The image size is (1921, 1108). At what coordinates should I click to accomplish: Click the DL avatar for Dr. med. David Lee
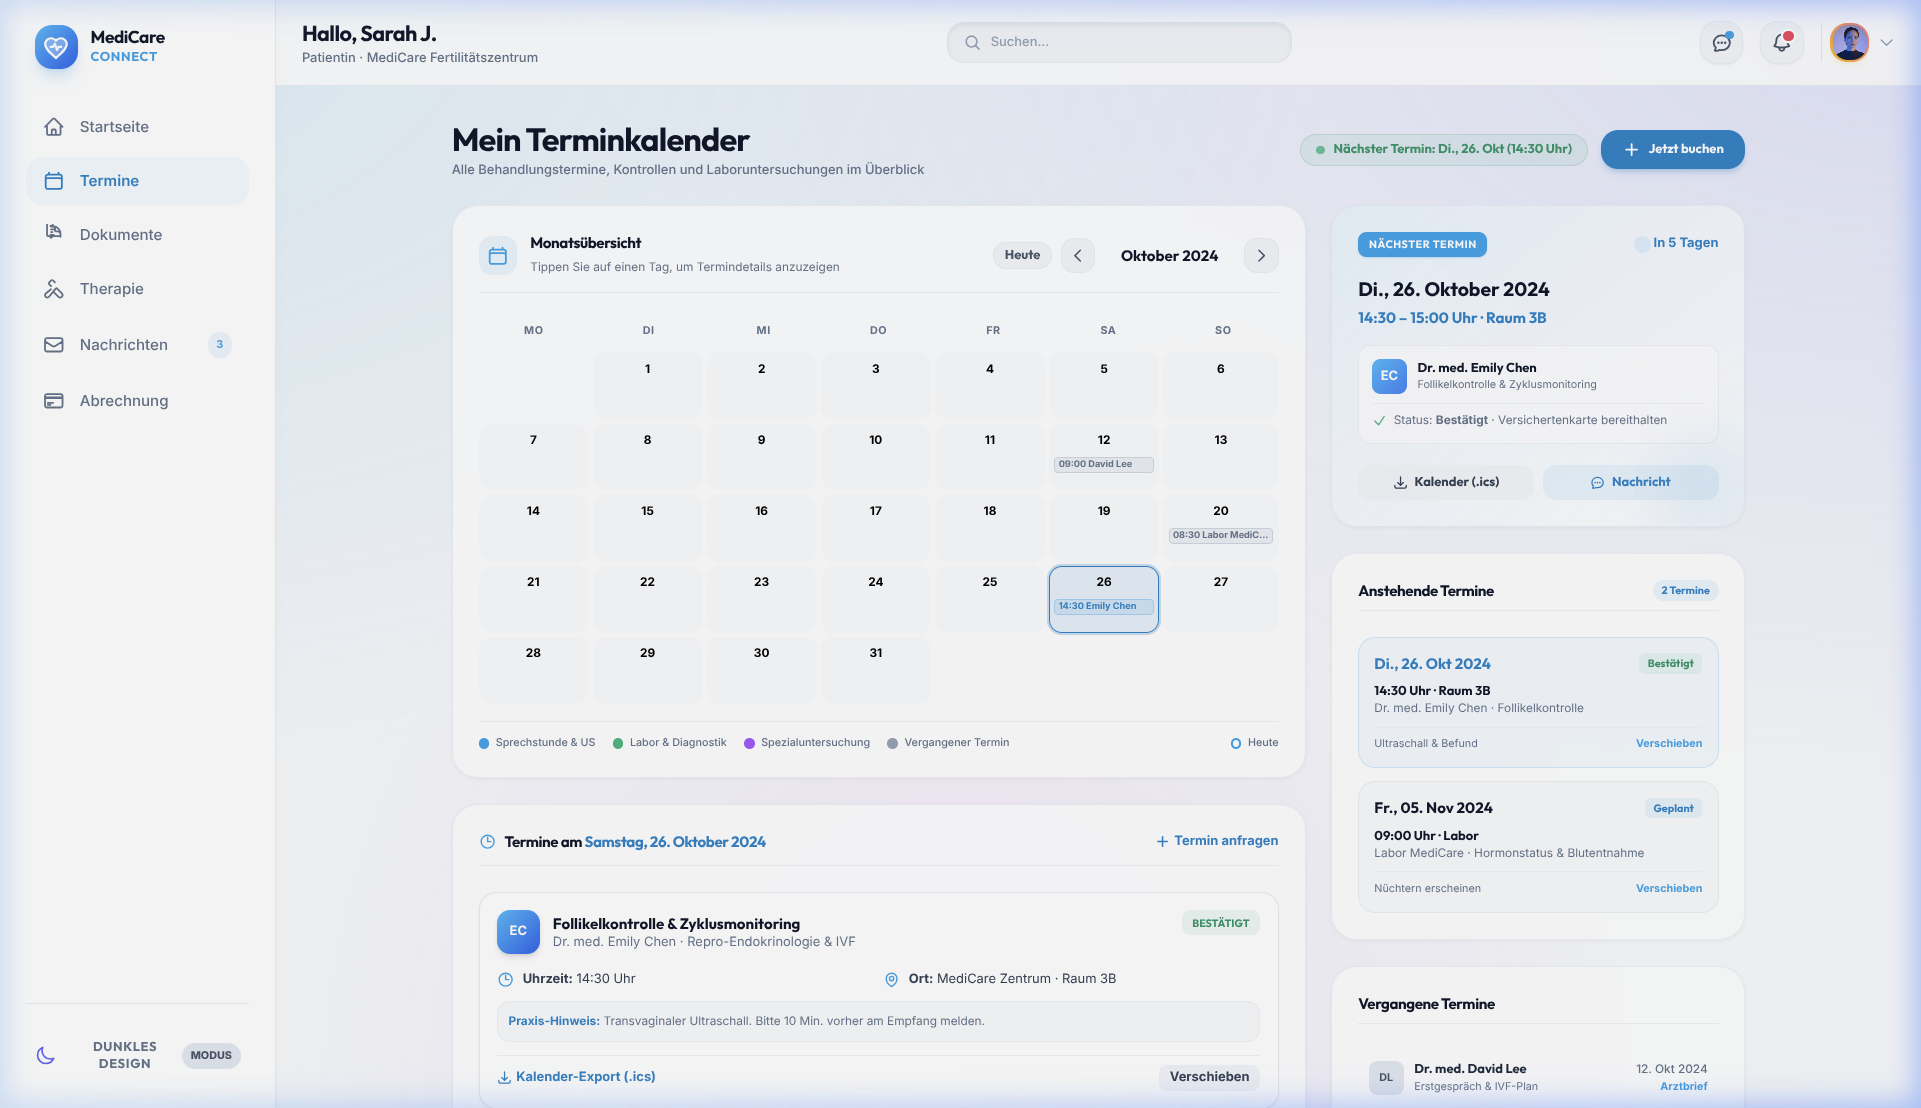[1386, 1078]
